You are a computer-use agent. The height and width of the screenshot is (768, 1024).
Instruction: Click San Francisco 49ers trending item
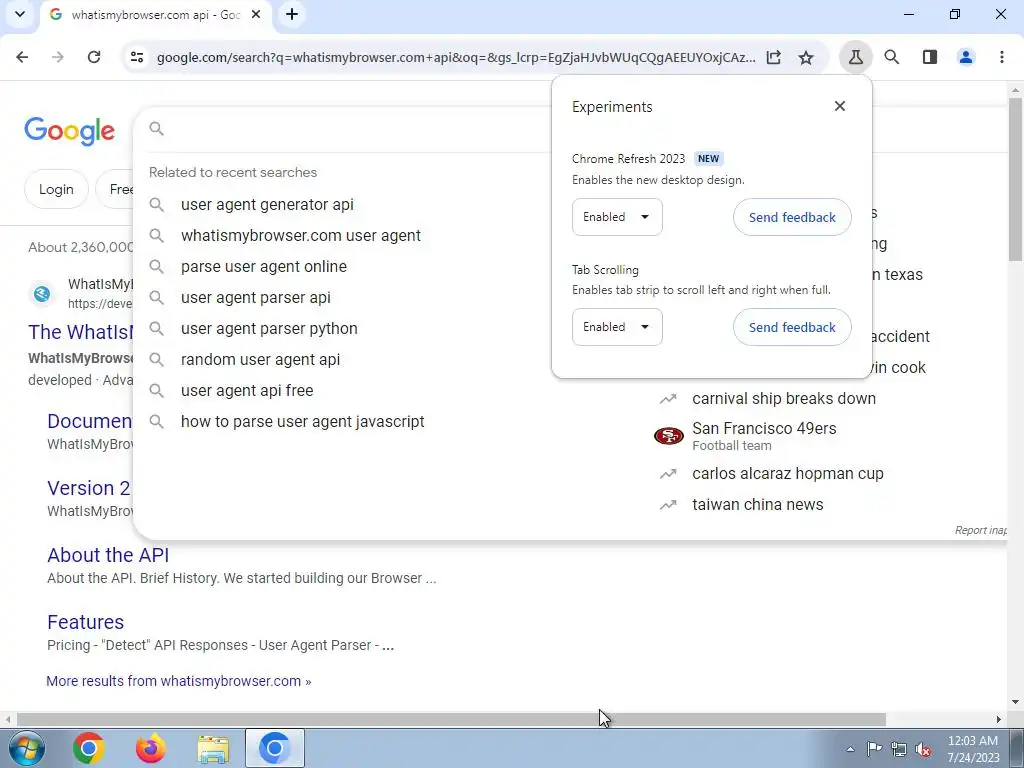[x=764, y=436]
